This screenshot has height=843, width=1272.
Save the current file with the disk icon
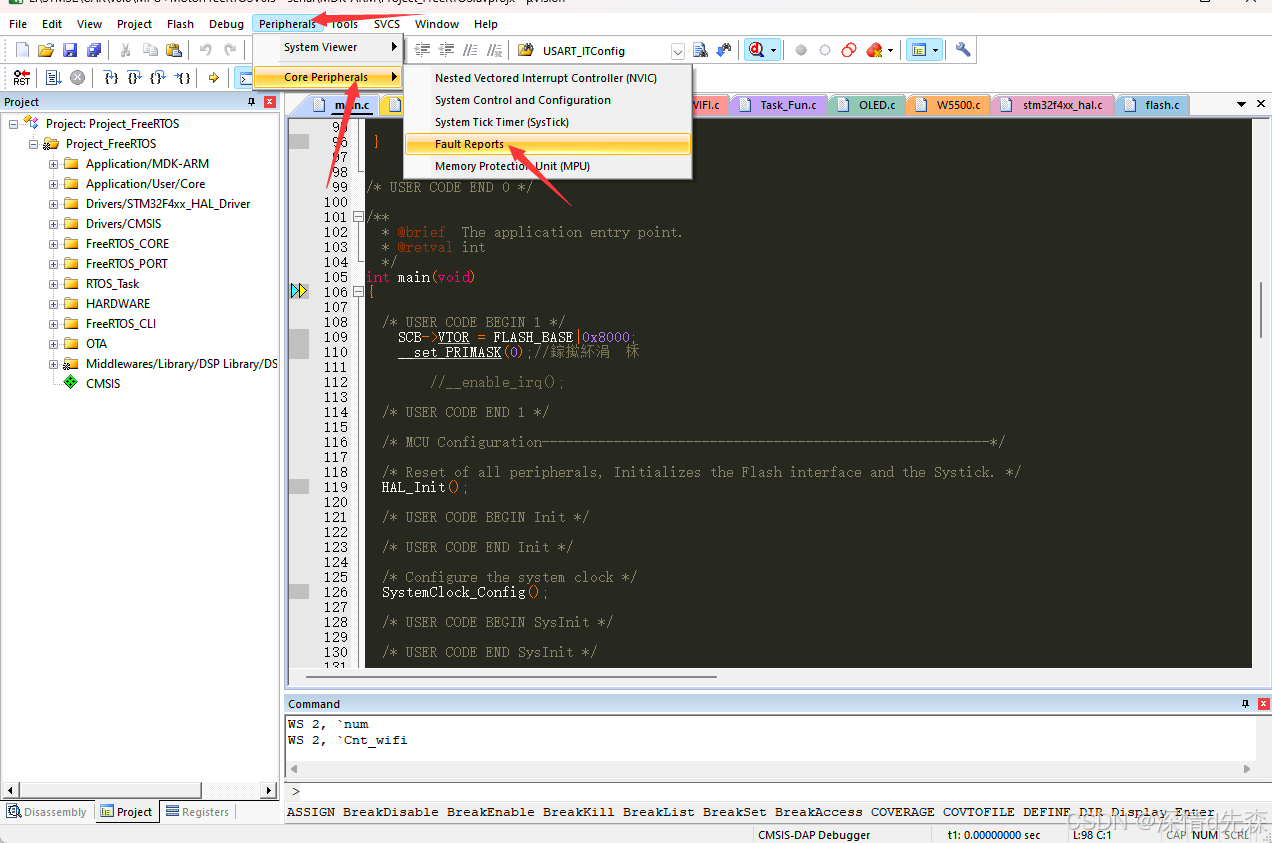tap(70, 50)
